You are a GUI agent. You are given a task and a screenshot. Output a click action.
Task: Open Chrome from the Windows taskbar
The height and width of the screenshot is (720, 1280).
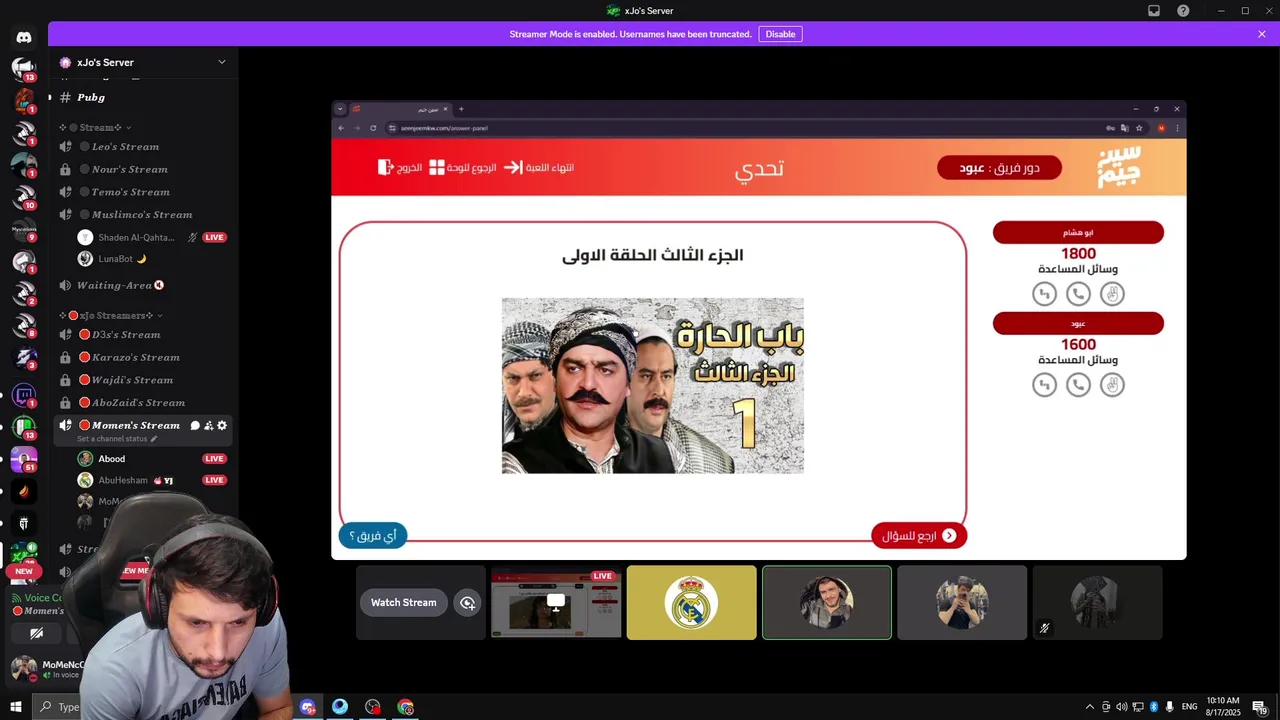coord(405,707)
